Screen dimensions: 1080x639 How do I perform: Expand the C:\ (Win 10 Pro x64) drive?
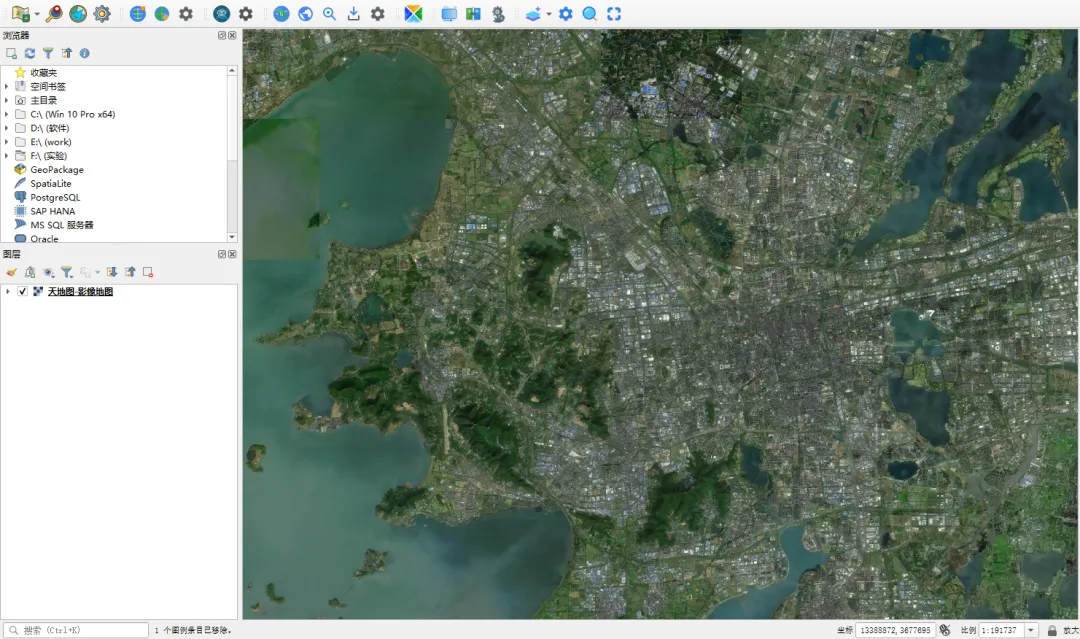click(7, 114)
